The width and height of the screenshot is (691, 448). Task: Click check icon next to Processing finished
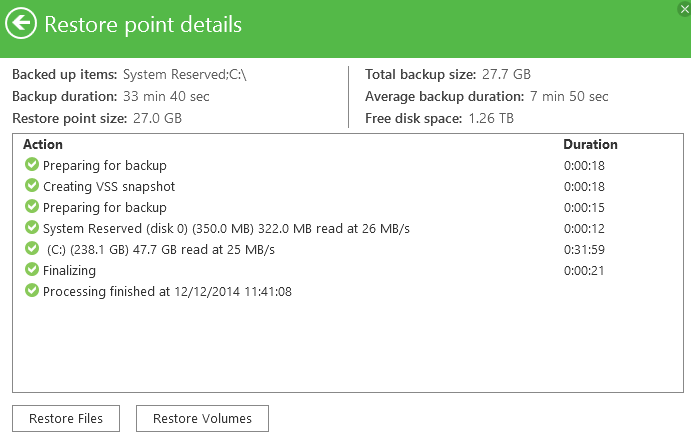click(x=32, y=290)
